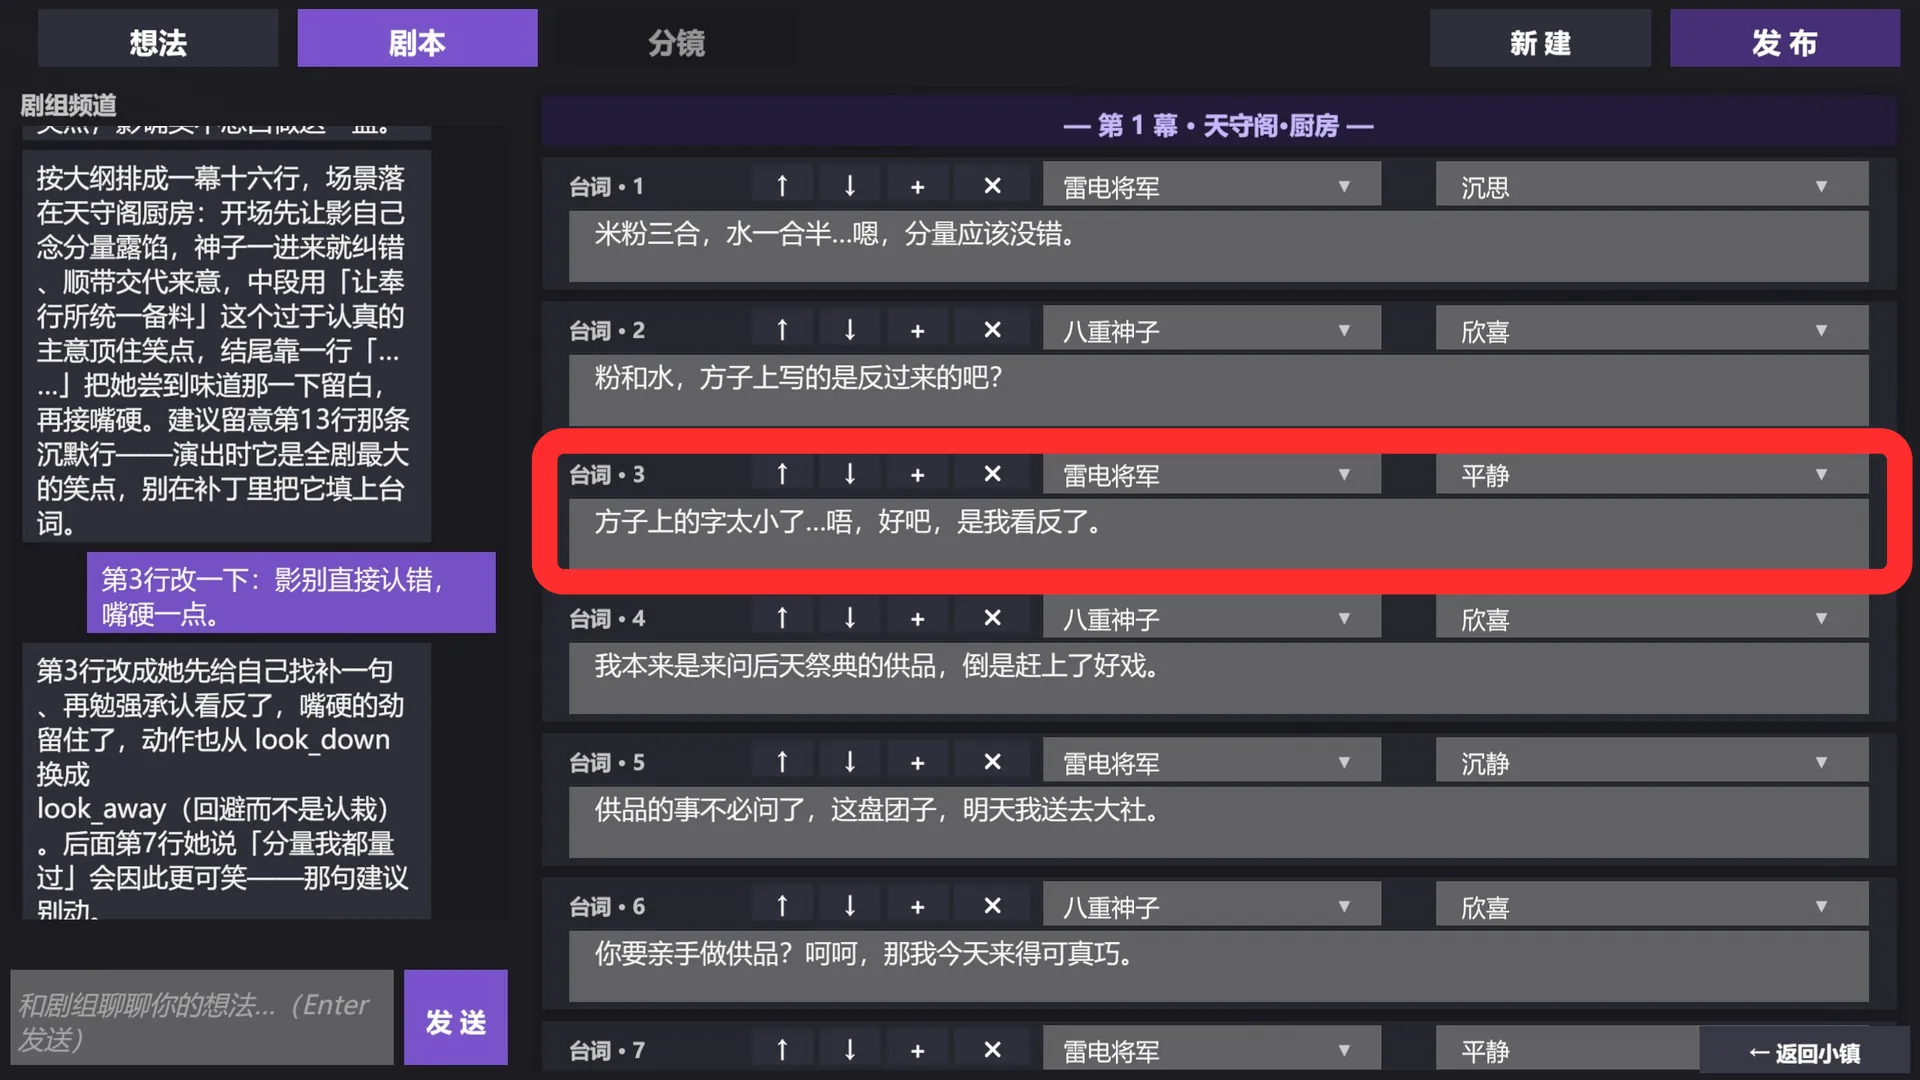Move line 台词•1 down with its arrow
This screenshot has width=1920, height=1080.
coord(849,186)
